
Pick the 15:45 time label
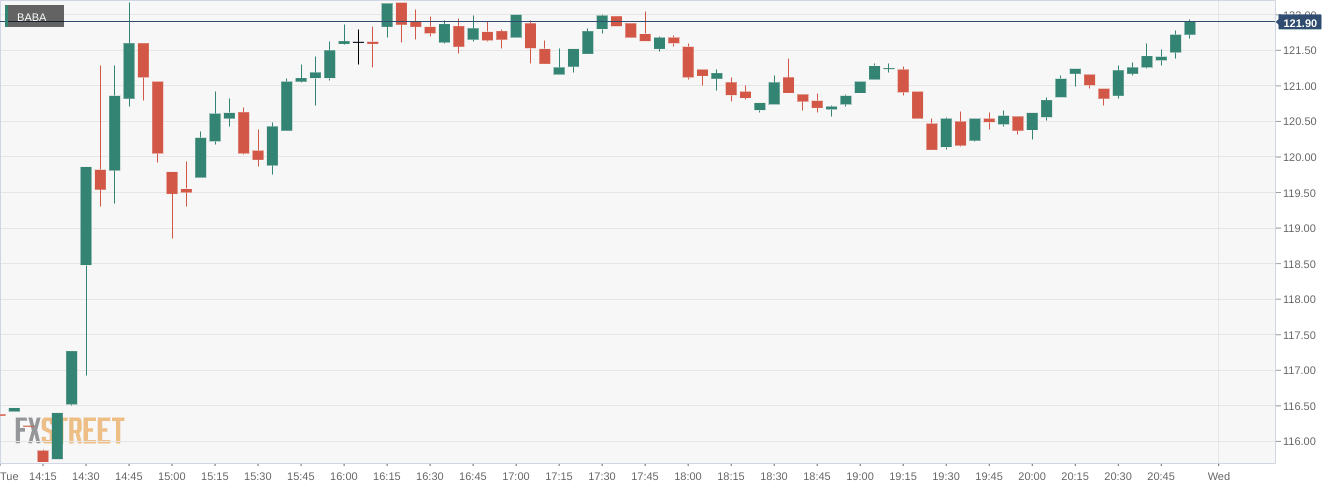tap(301, 476)
